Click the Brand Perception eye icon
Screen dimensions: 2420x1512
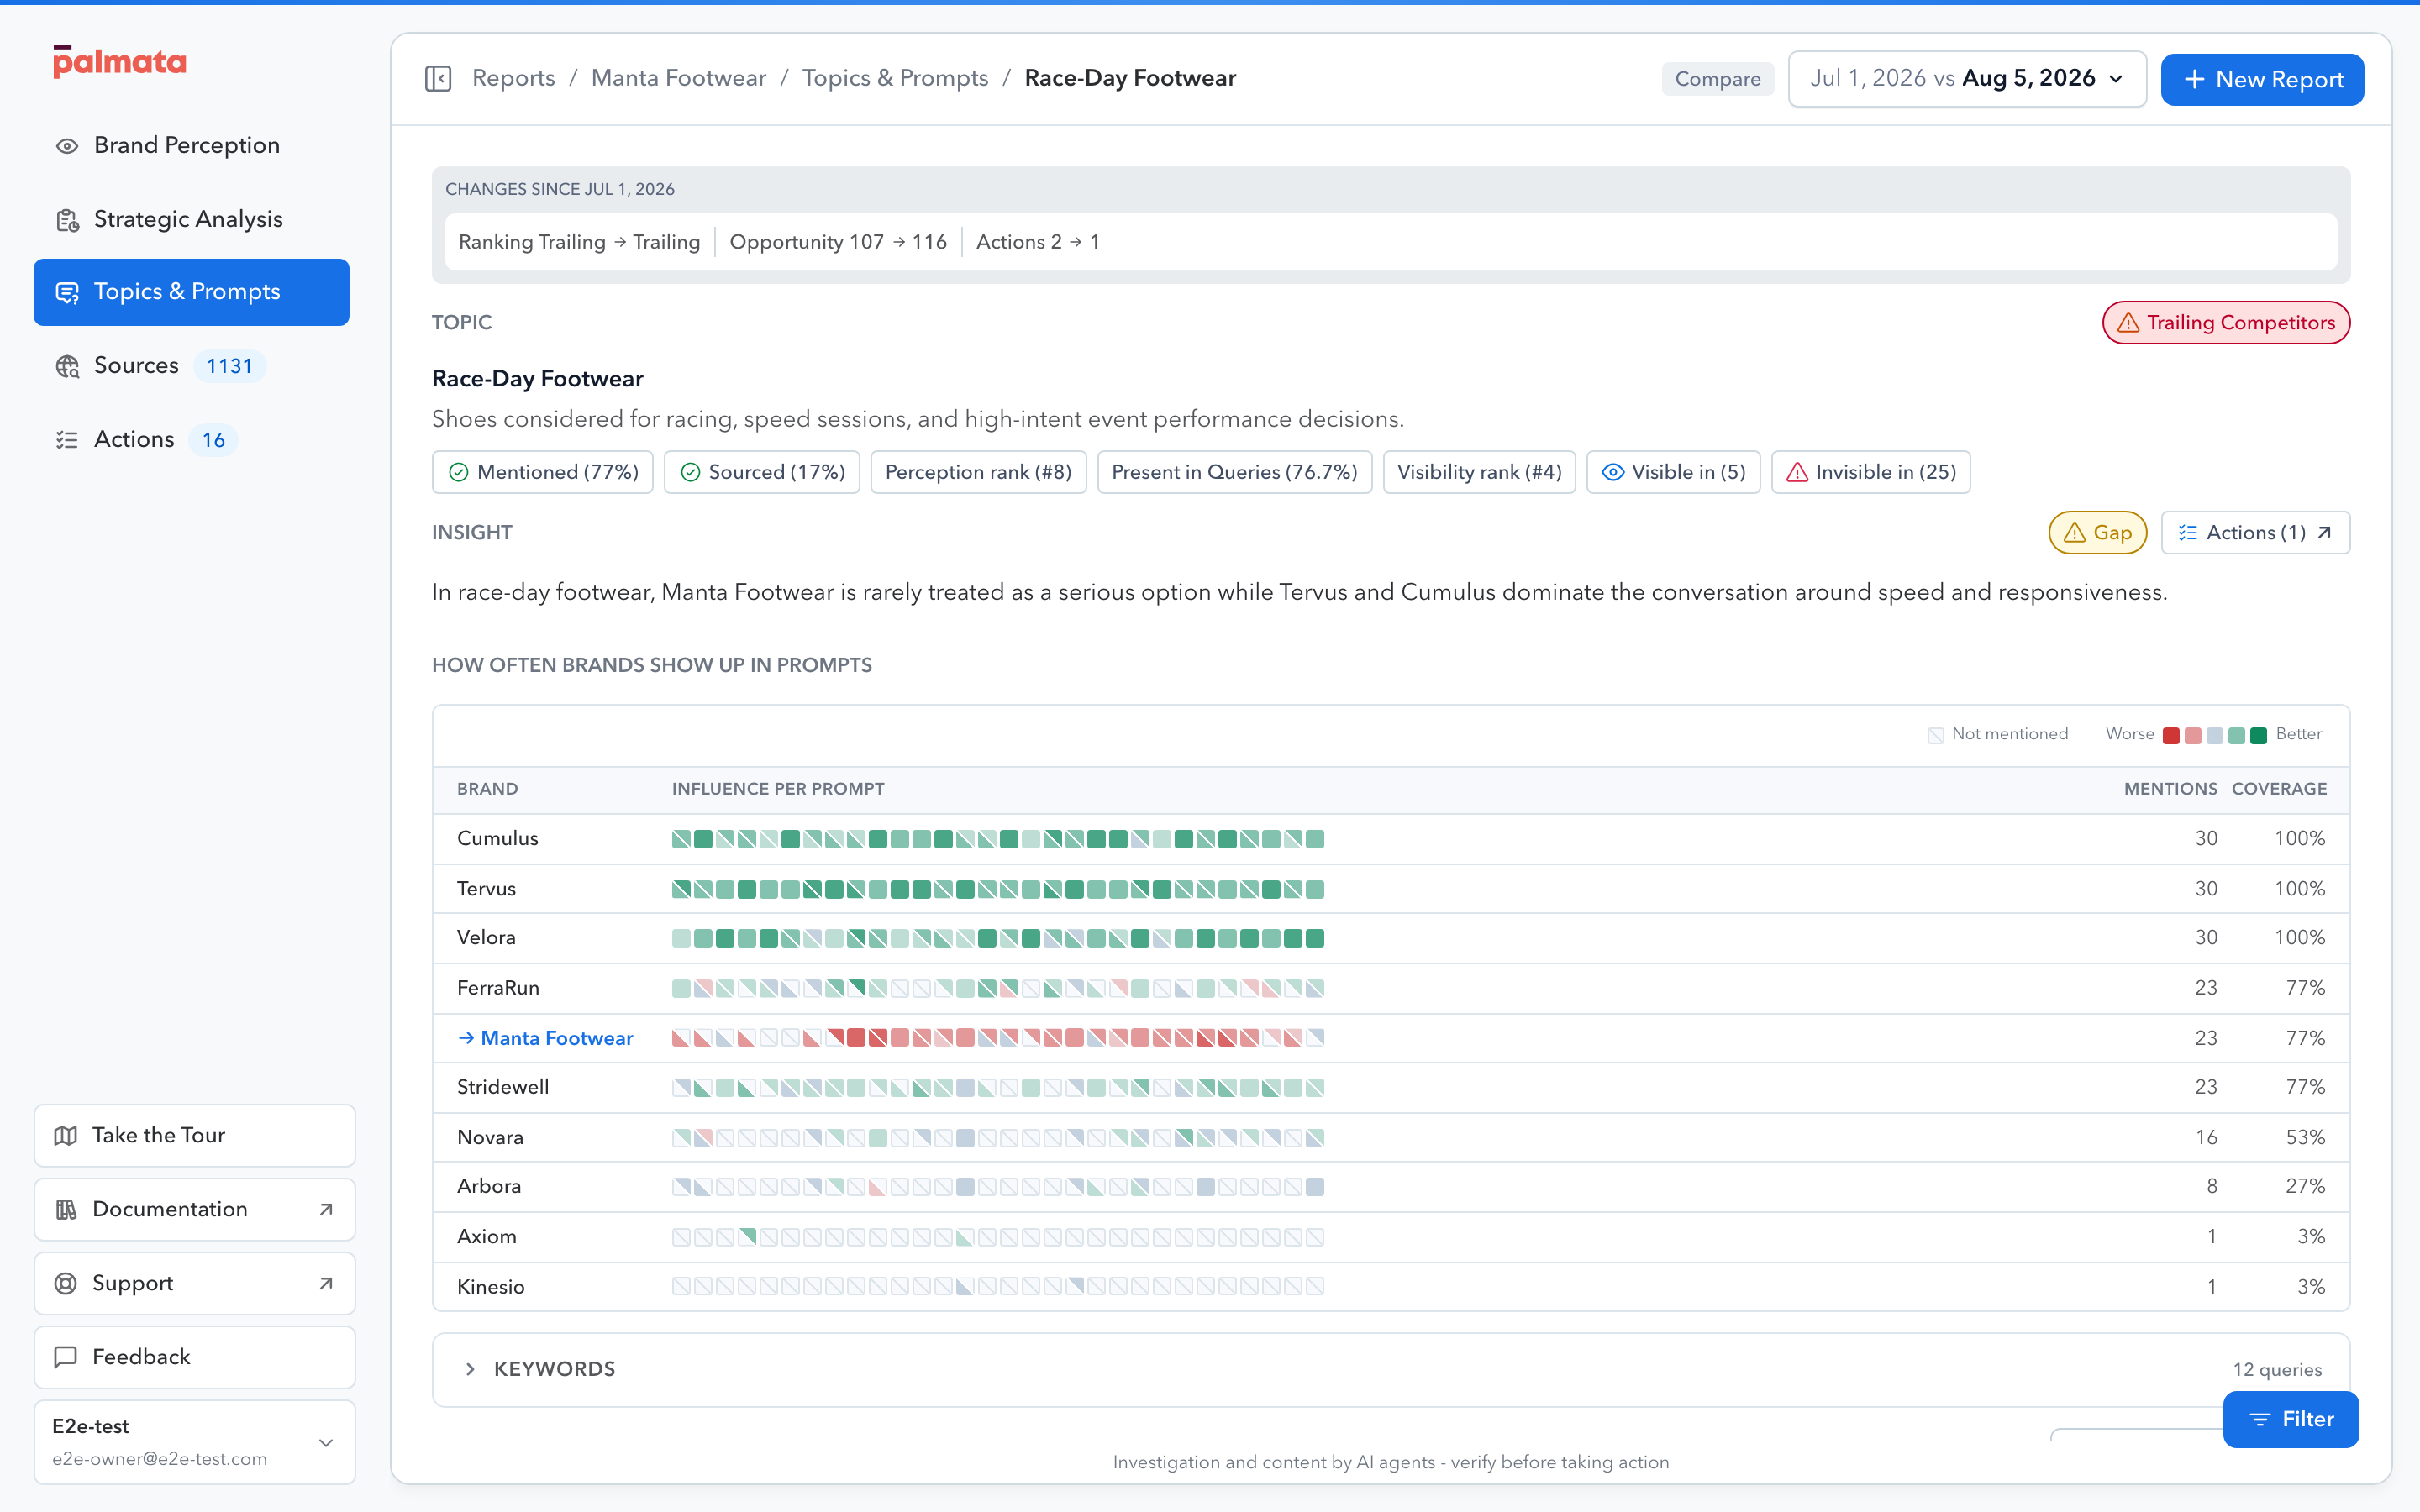tap(67, 146)
